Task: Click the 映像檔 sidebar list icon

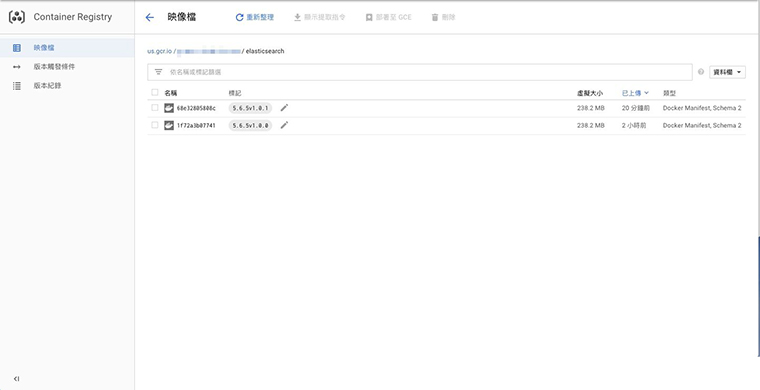Action: (x=16, y=48)
